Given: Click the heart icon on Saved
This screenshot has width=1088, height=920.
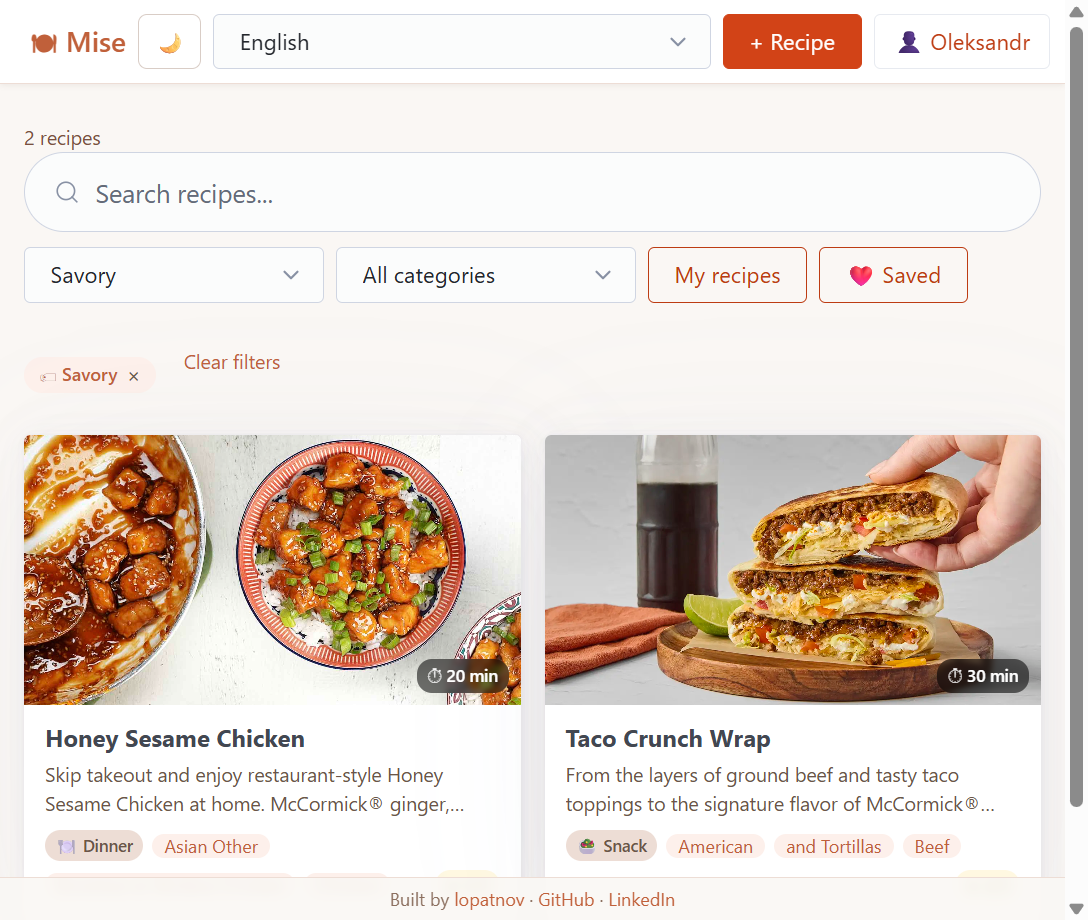Looking at the screenshot, I should click(860, 276).
